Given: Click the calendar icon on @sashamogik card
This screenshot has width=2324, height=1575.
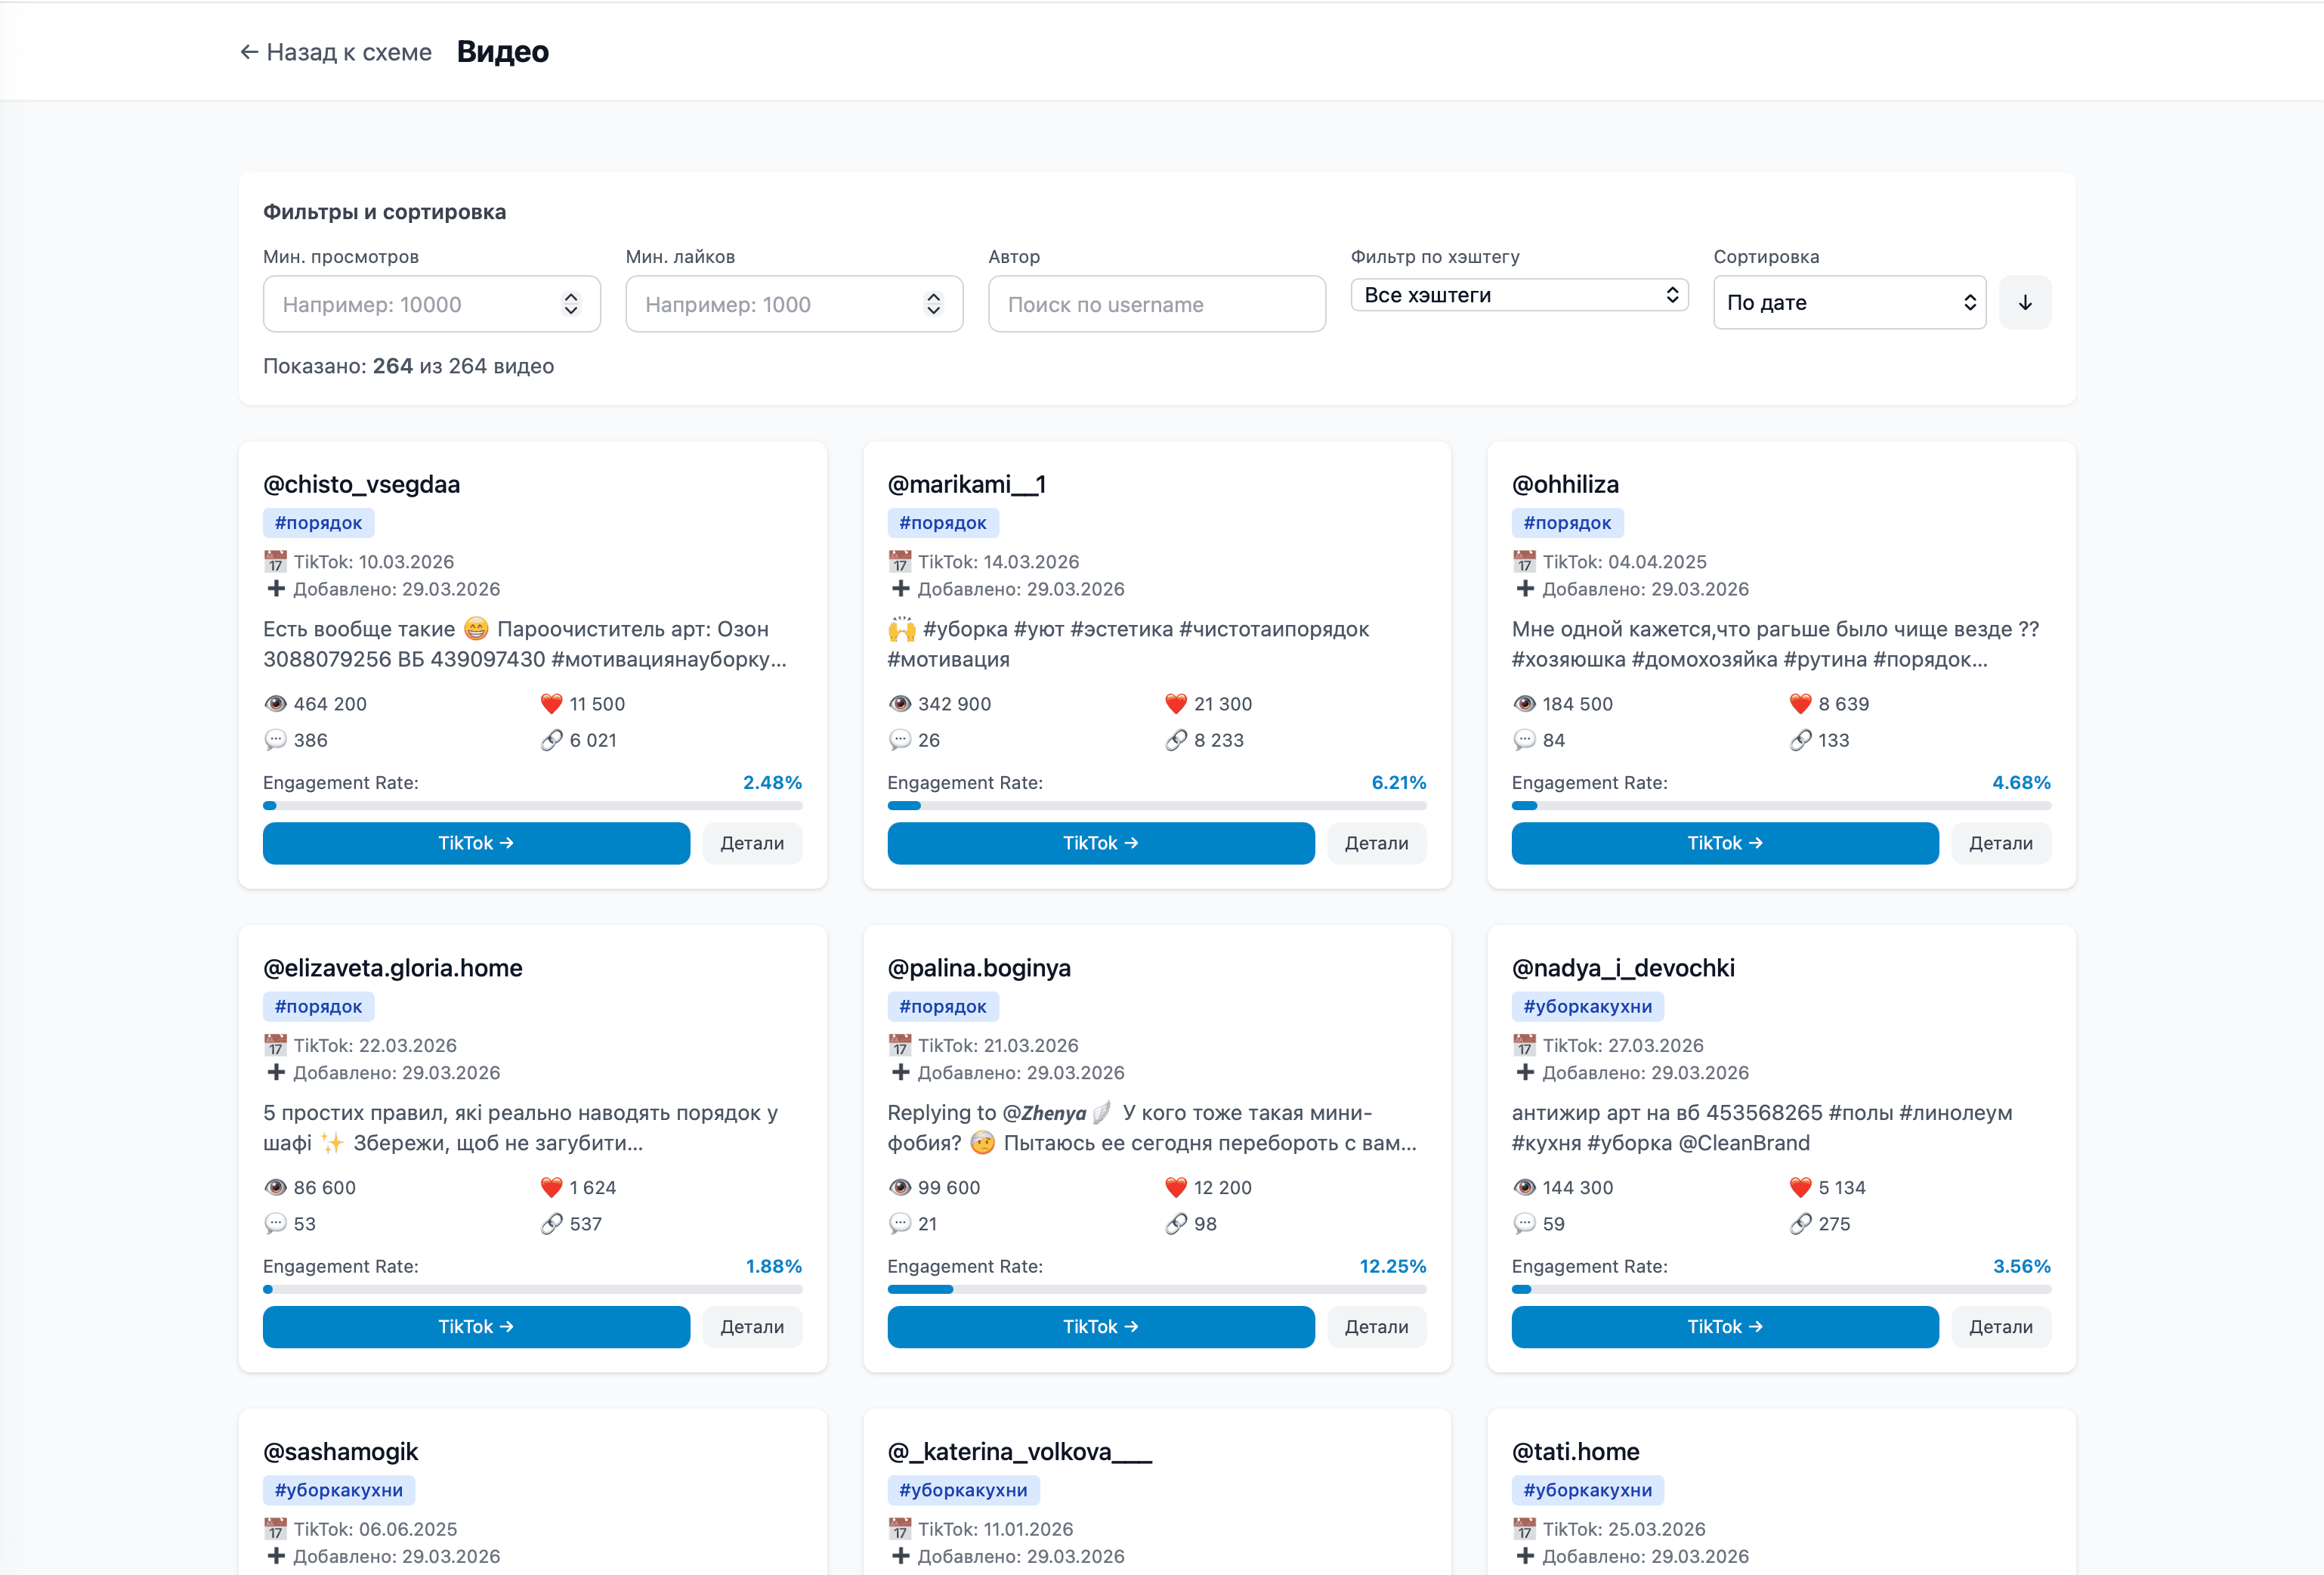Looking at the screenshot, I should (277, 1529).
